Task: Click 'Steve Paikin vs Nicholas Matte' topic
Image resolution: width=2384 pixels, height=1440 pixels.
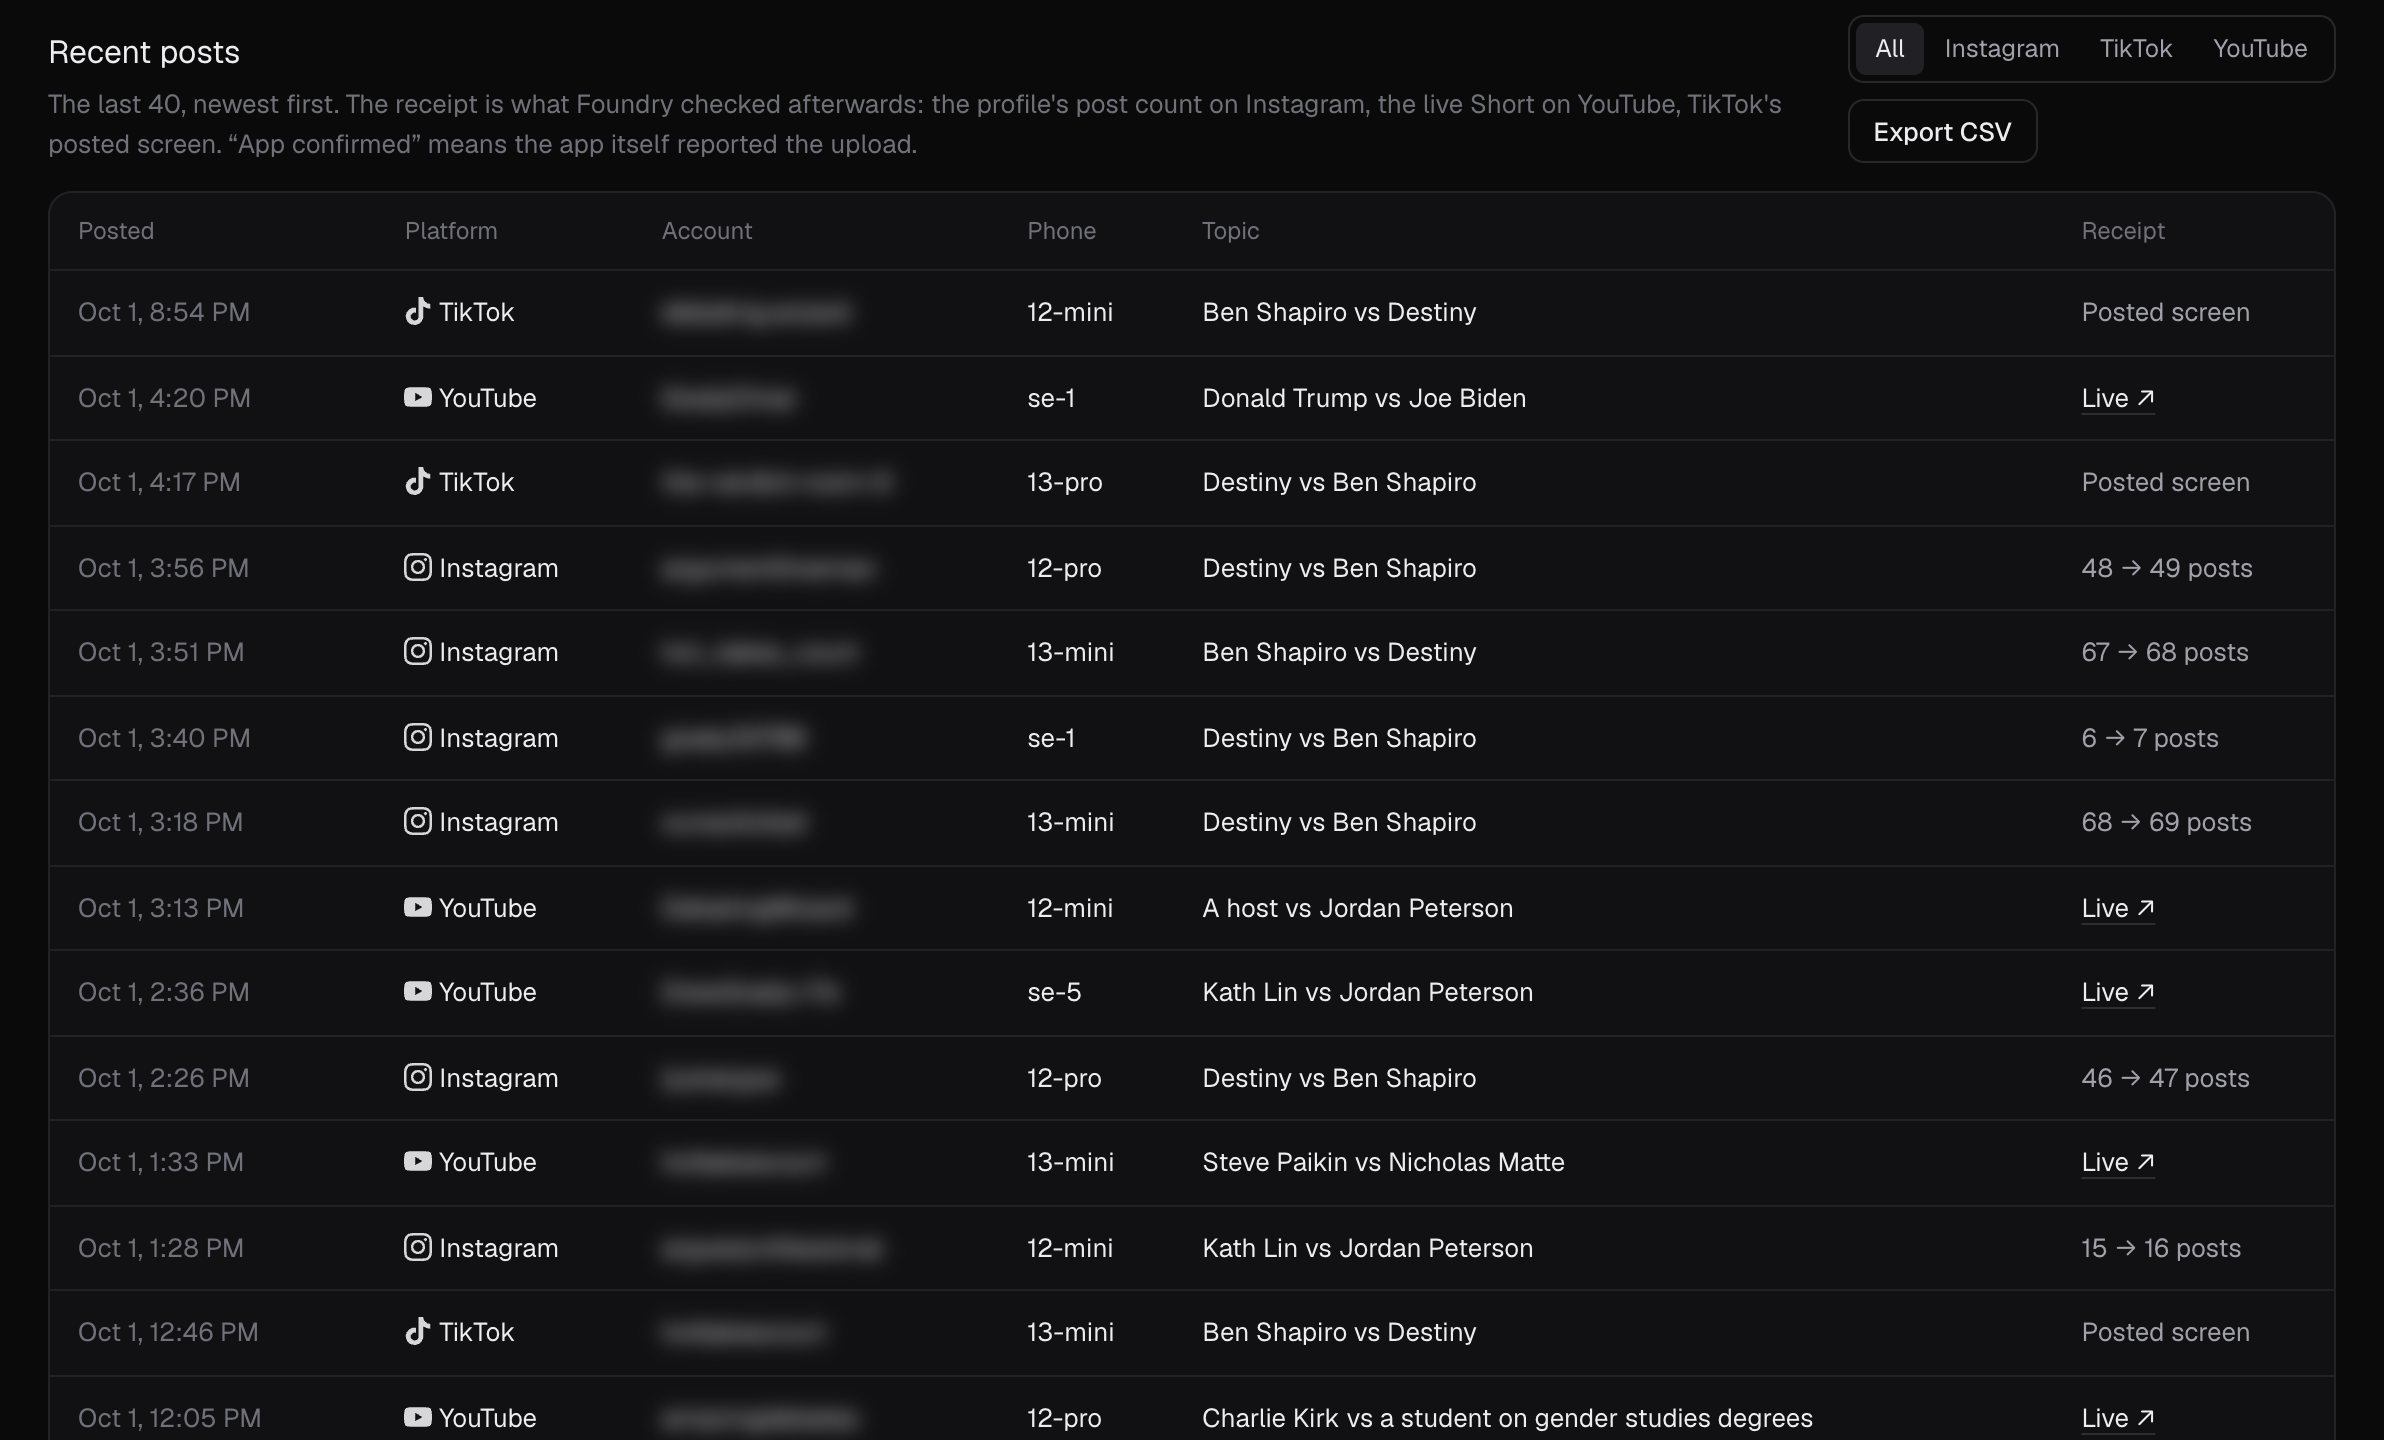Action: pyautogui.click(x=1383, y=1162)
